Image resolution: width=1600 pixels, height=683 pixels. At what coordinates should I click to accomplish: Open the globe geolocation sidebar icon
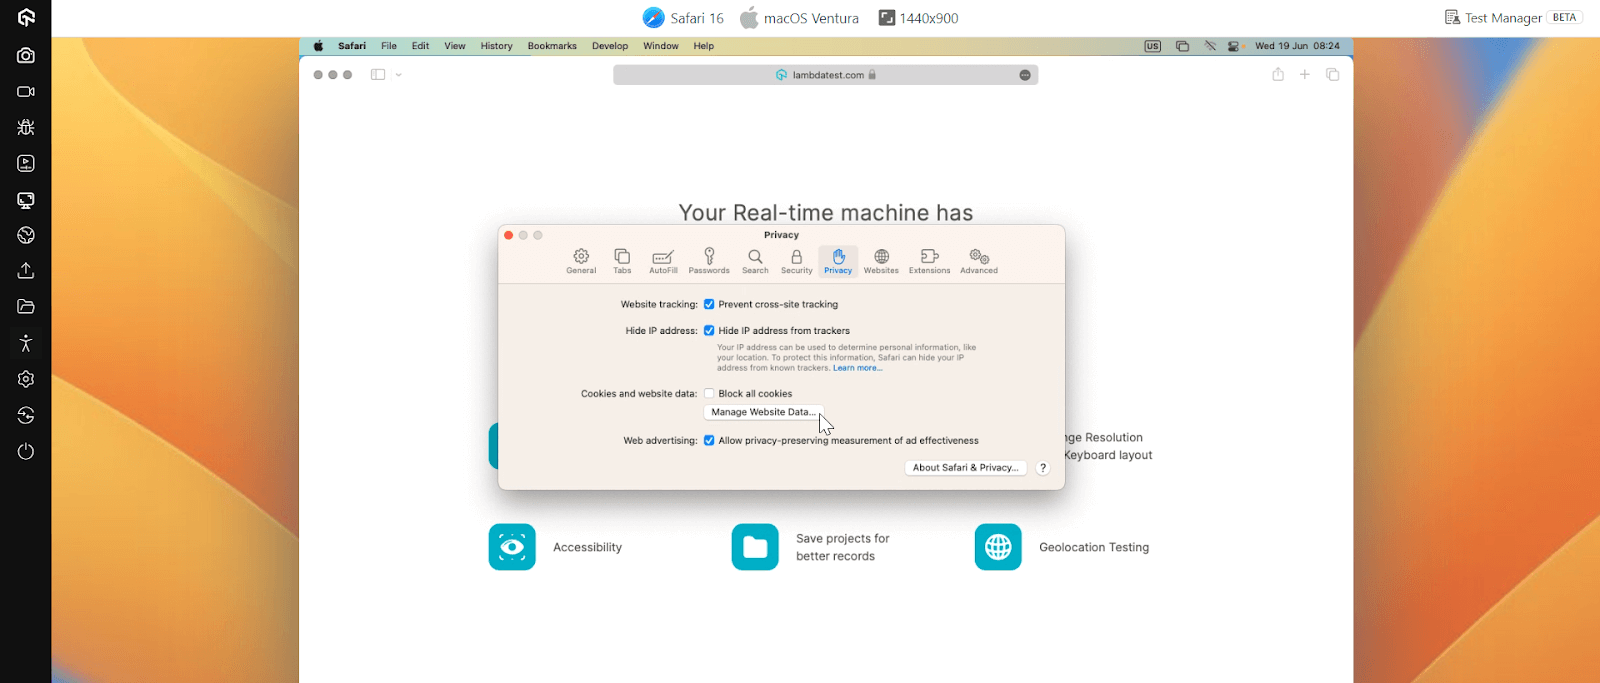pos(26,235)
